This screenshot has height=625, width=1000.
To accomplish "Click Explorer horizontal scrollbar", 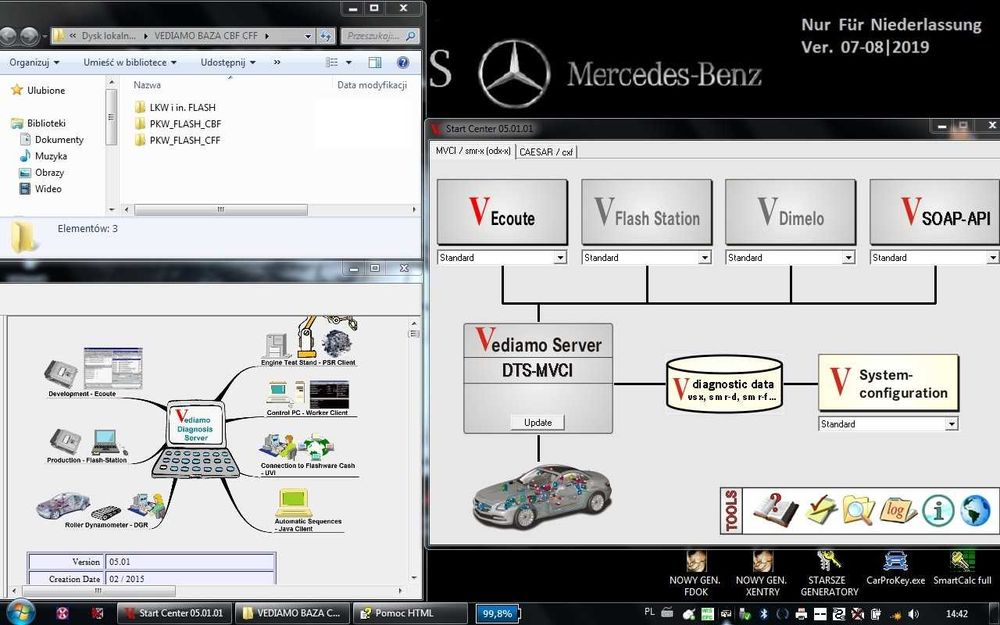I will pos(221,209).
